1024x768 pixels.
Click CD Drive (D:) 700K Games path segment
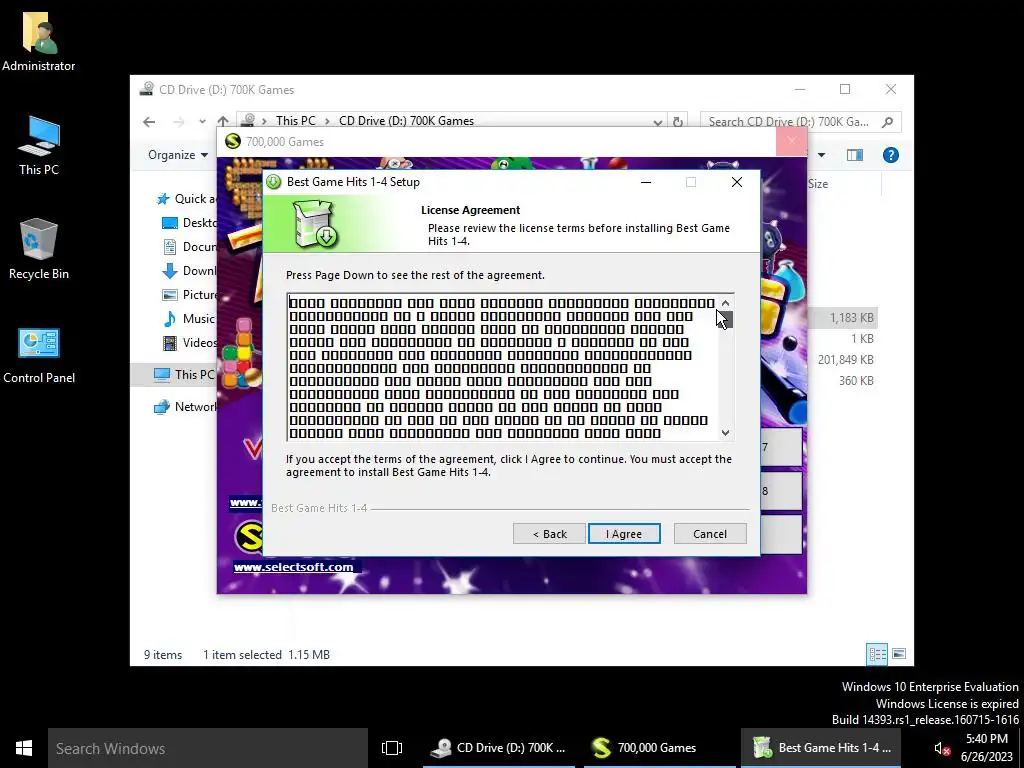coord(406,121)
